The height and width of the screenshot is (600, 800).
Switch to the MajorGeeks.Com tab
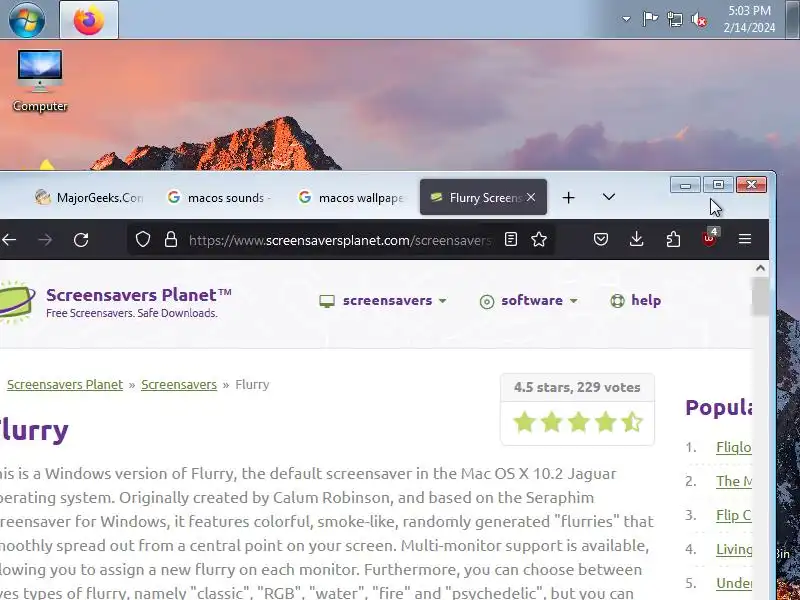(x=89, y=197)
